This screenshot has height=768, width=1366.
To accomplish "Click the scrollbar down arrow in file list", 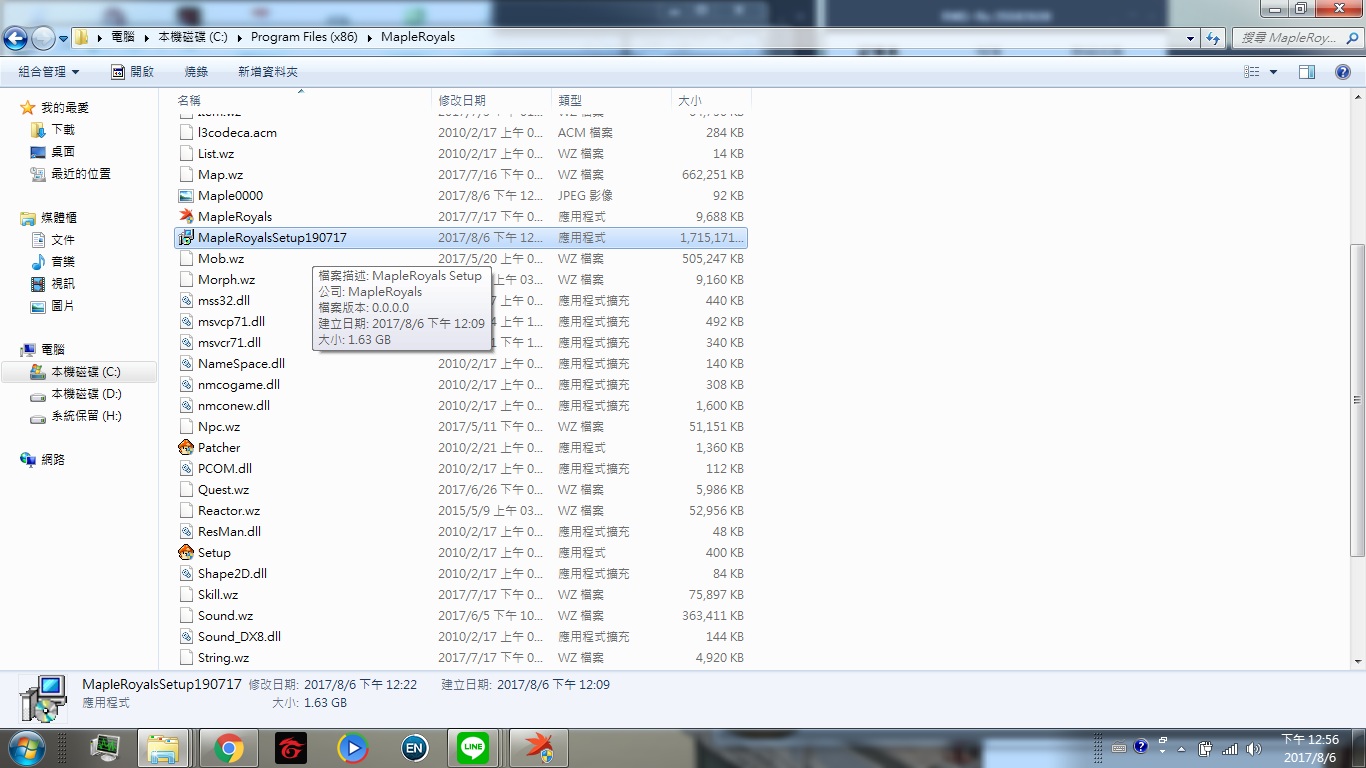I will [1357, 661].
